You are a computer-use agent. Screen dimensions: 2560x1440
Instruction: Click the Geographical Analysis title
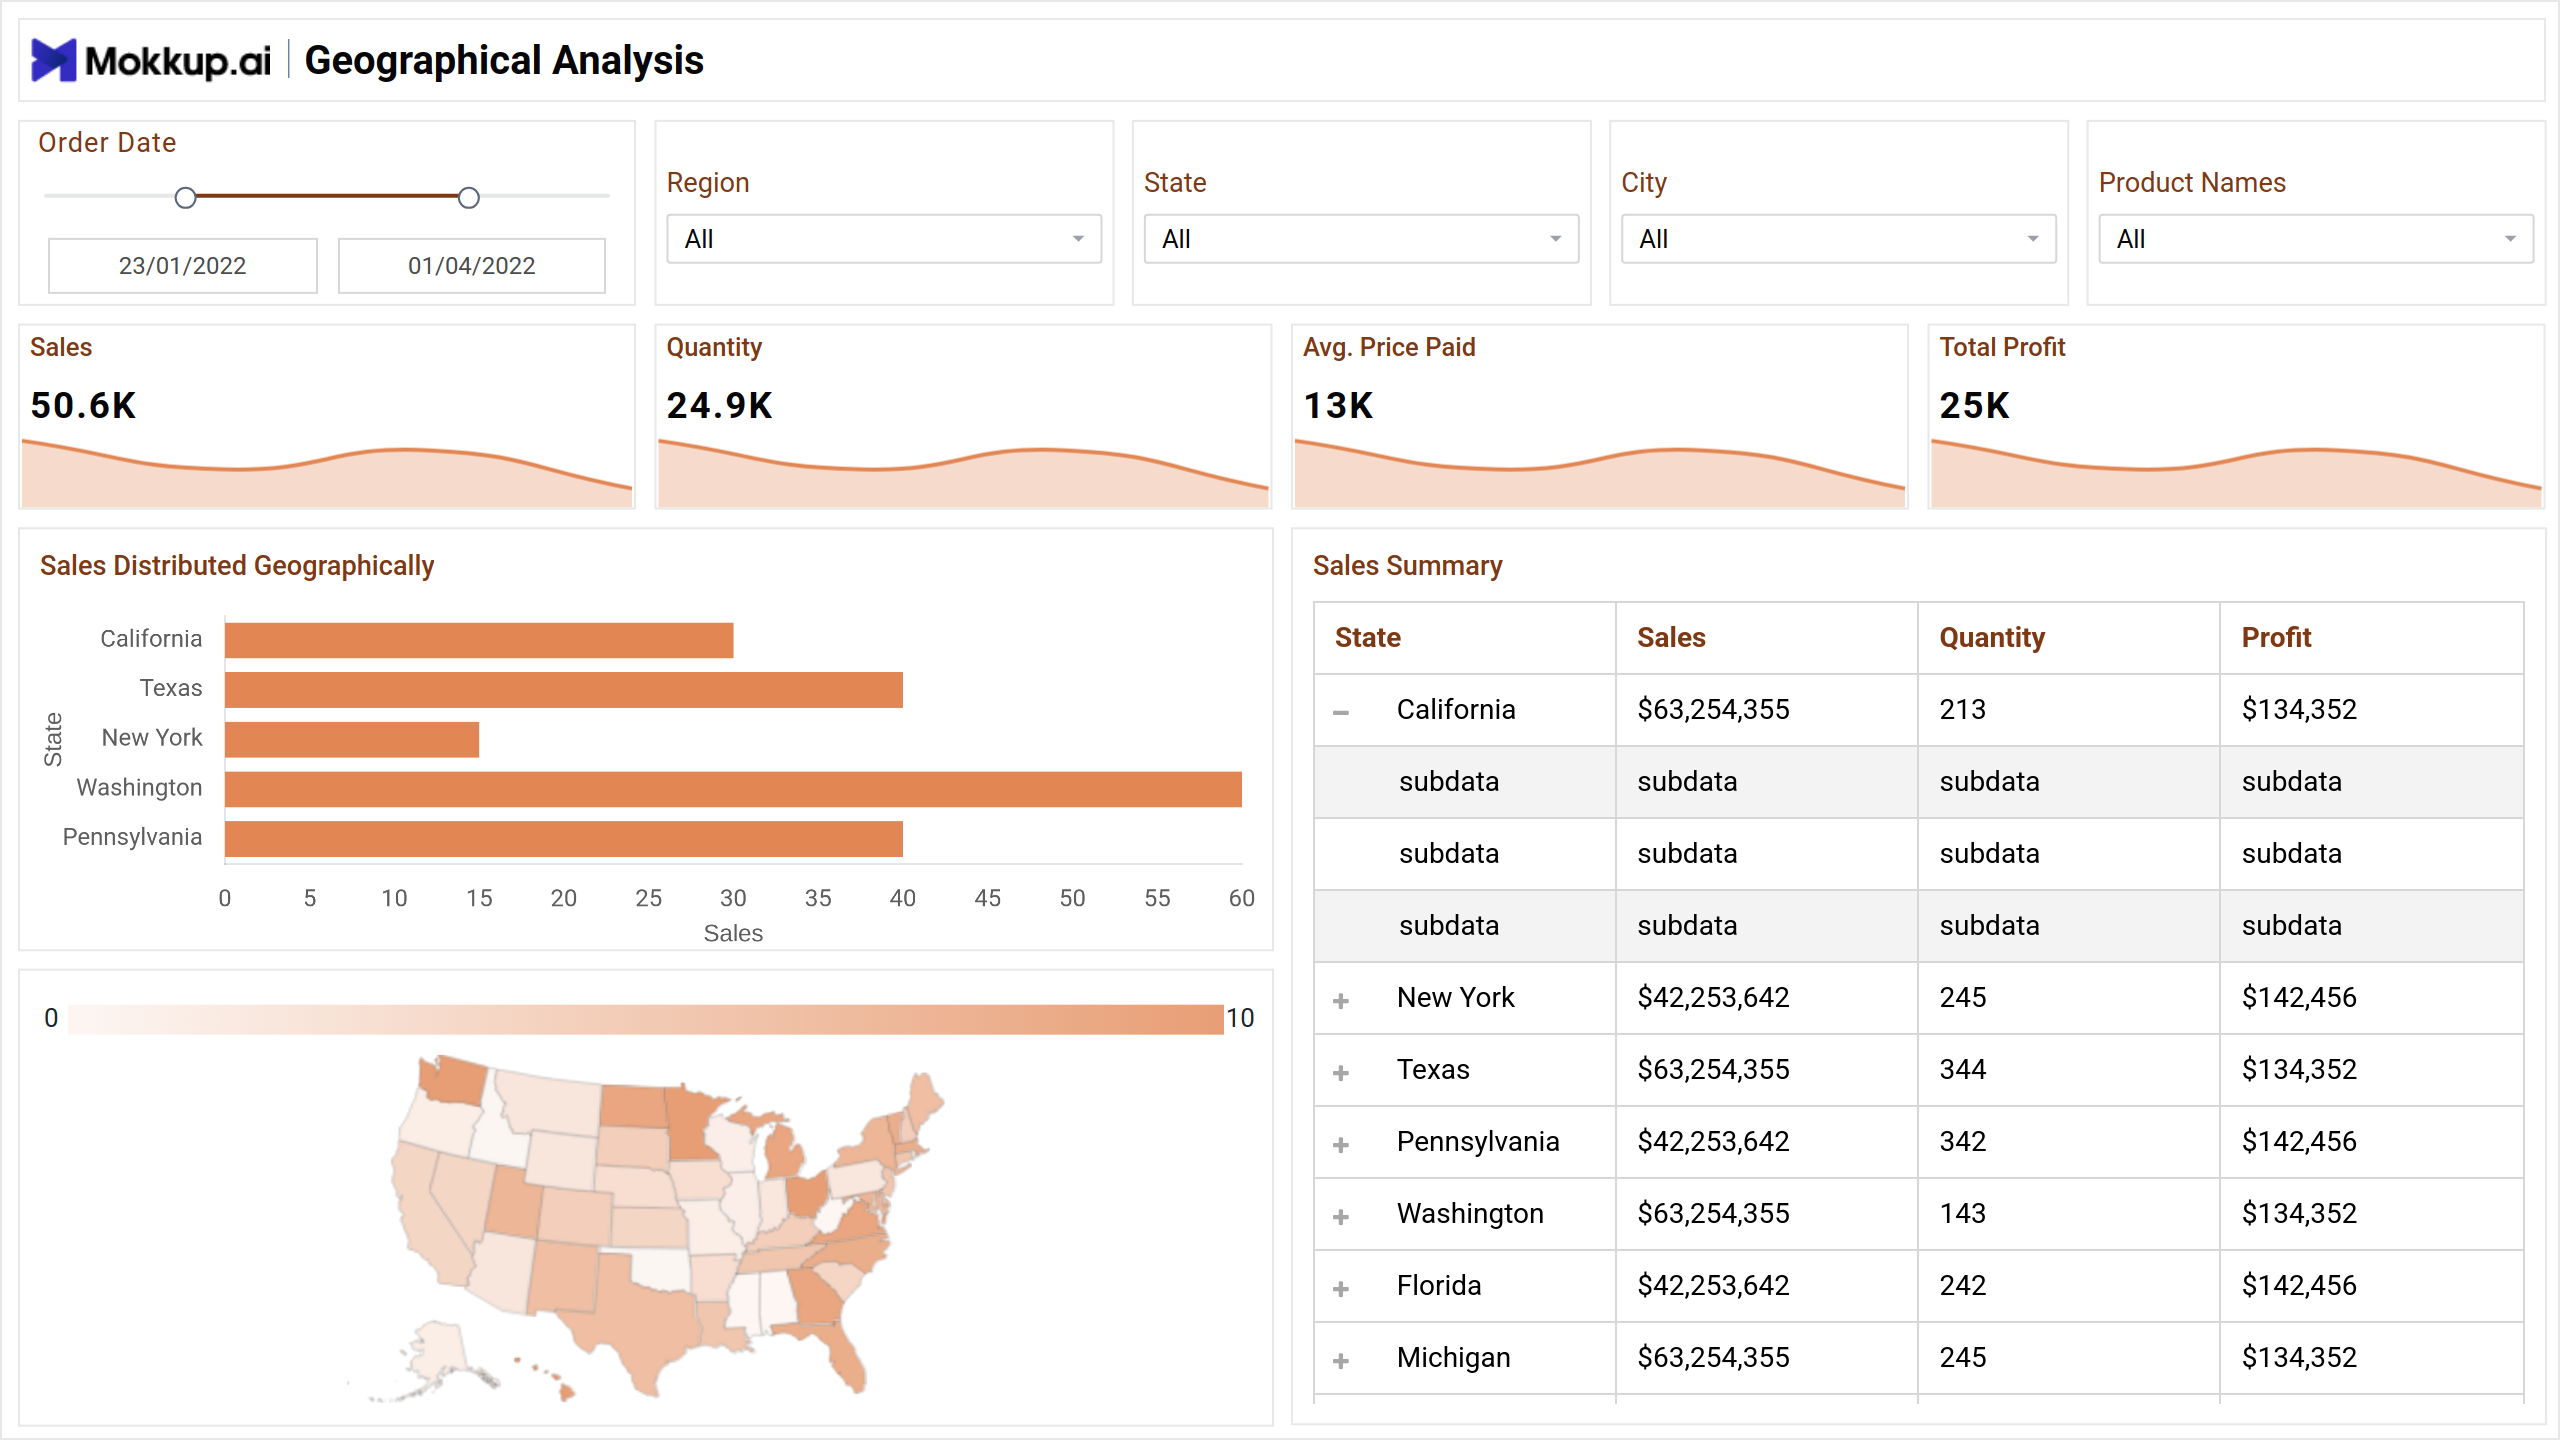pos(504,60)
